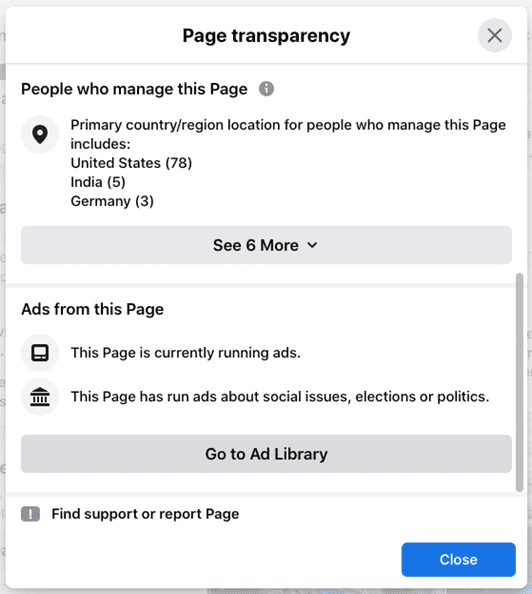Click the Page transparency title
532x594 pixels.
point(266,36)
